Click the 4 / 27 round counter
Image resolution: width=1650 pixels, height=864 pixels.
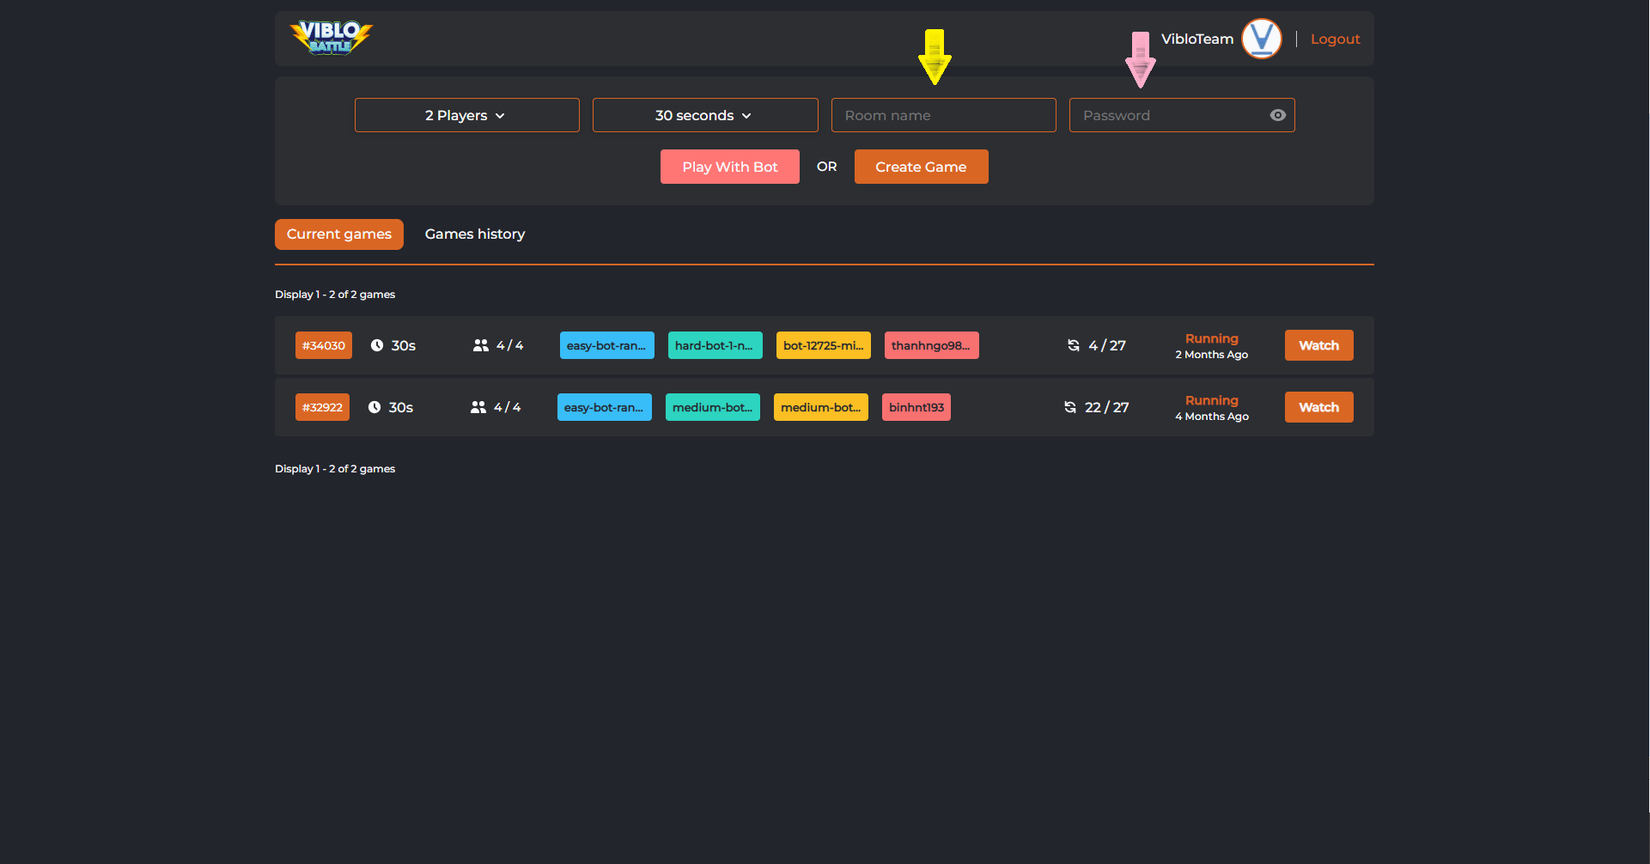coord(1107,345)
